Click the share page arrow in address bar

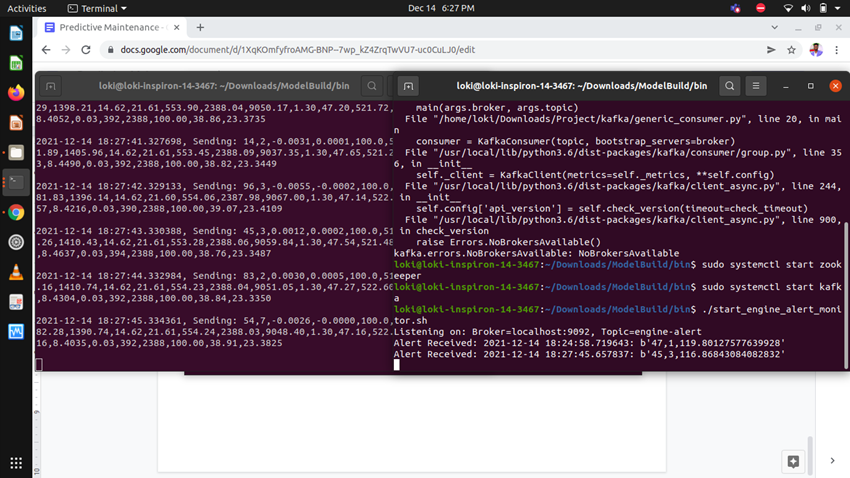point(771,50)
